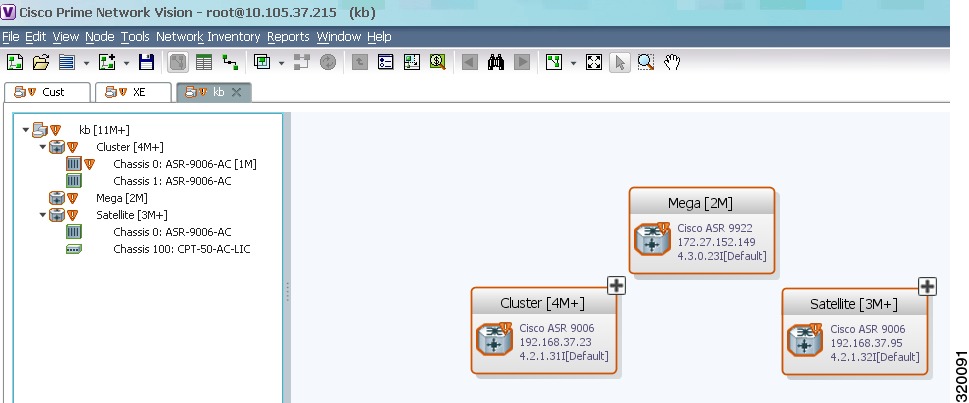Viewport: 969px width, 403px height.
Task: Click the inventory checklist toolbar icon
Action: coord(386,62)
